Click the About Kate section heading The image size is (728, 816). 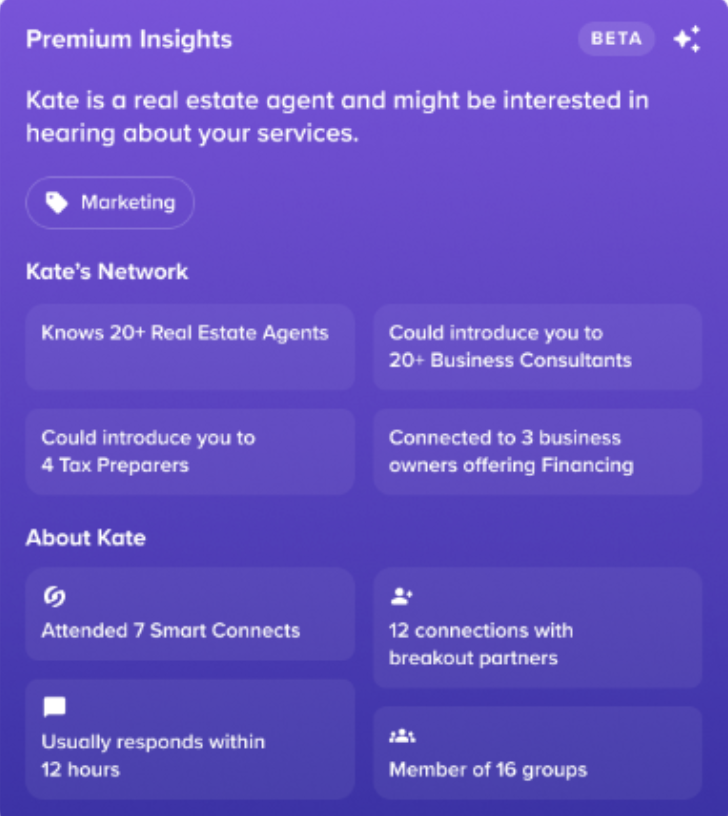(x=86, y=537)
